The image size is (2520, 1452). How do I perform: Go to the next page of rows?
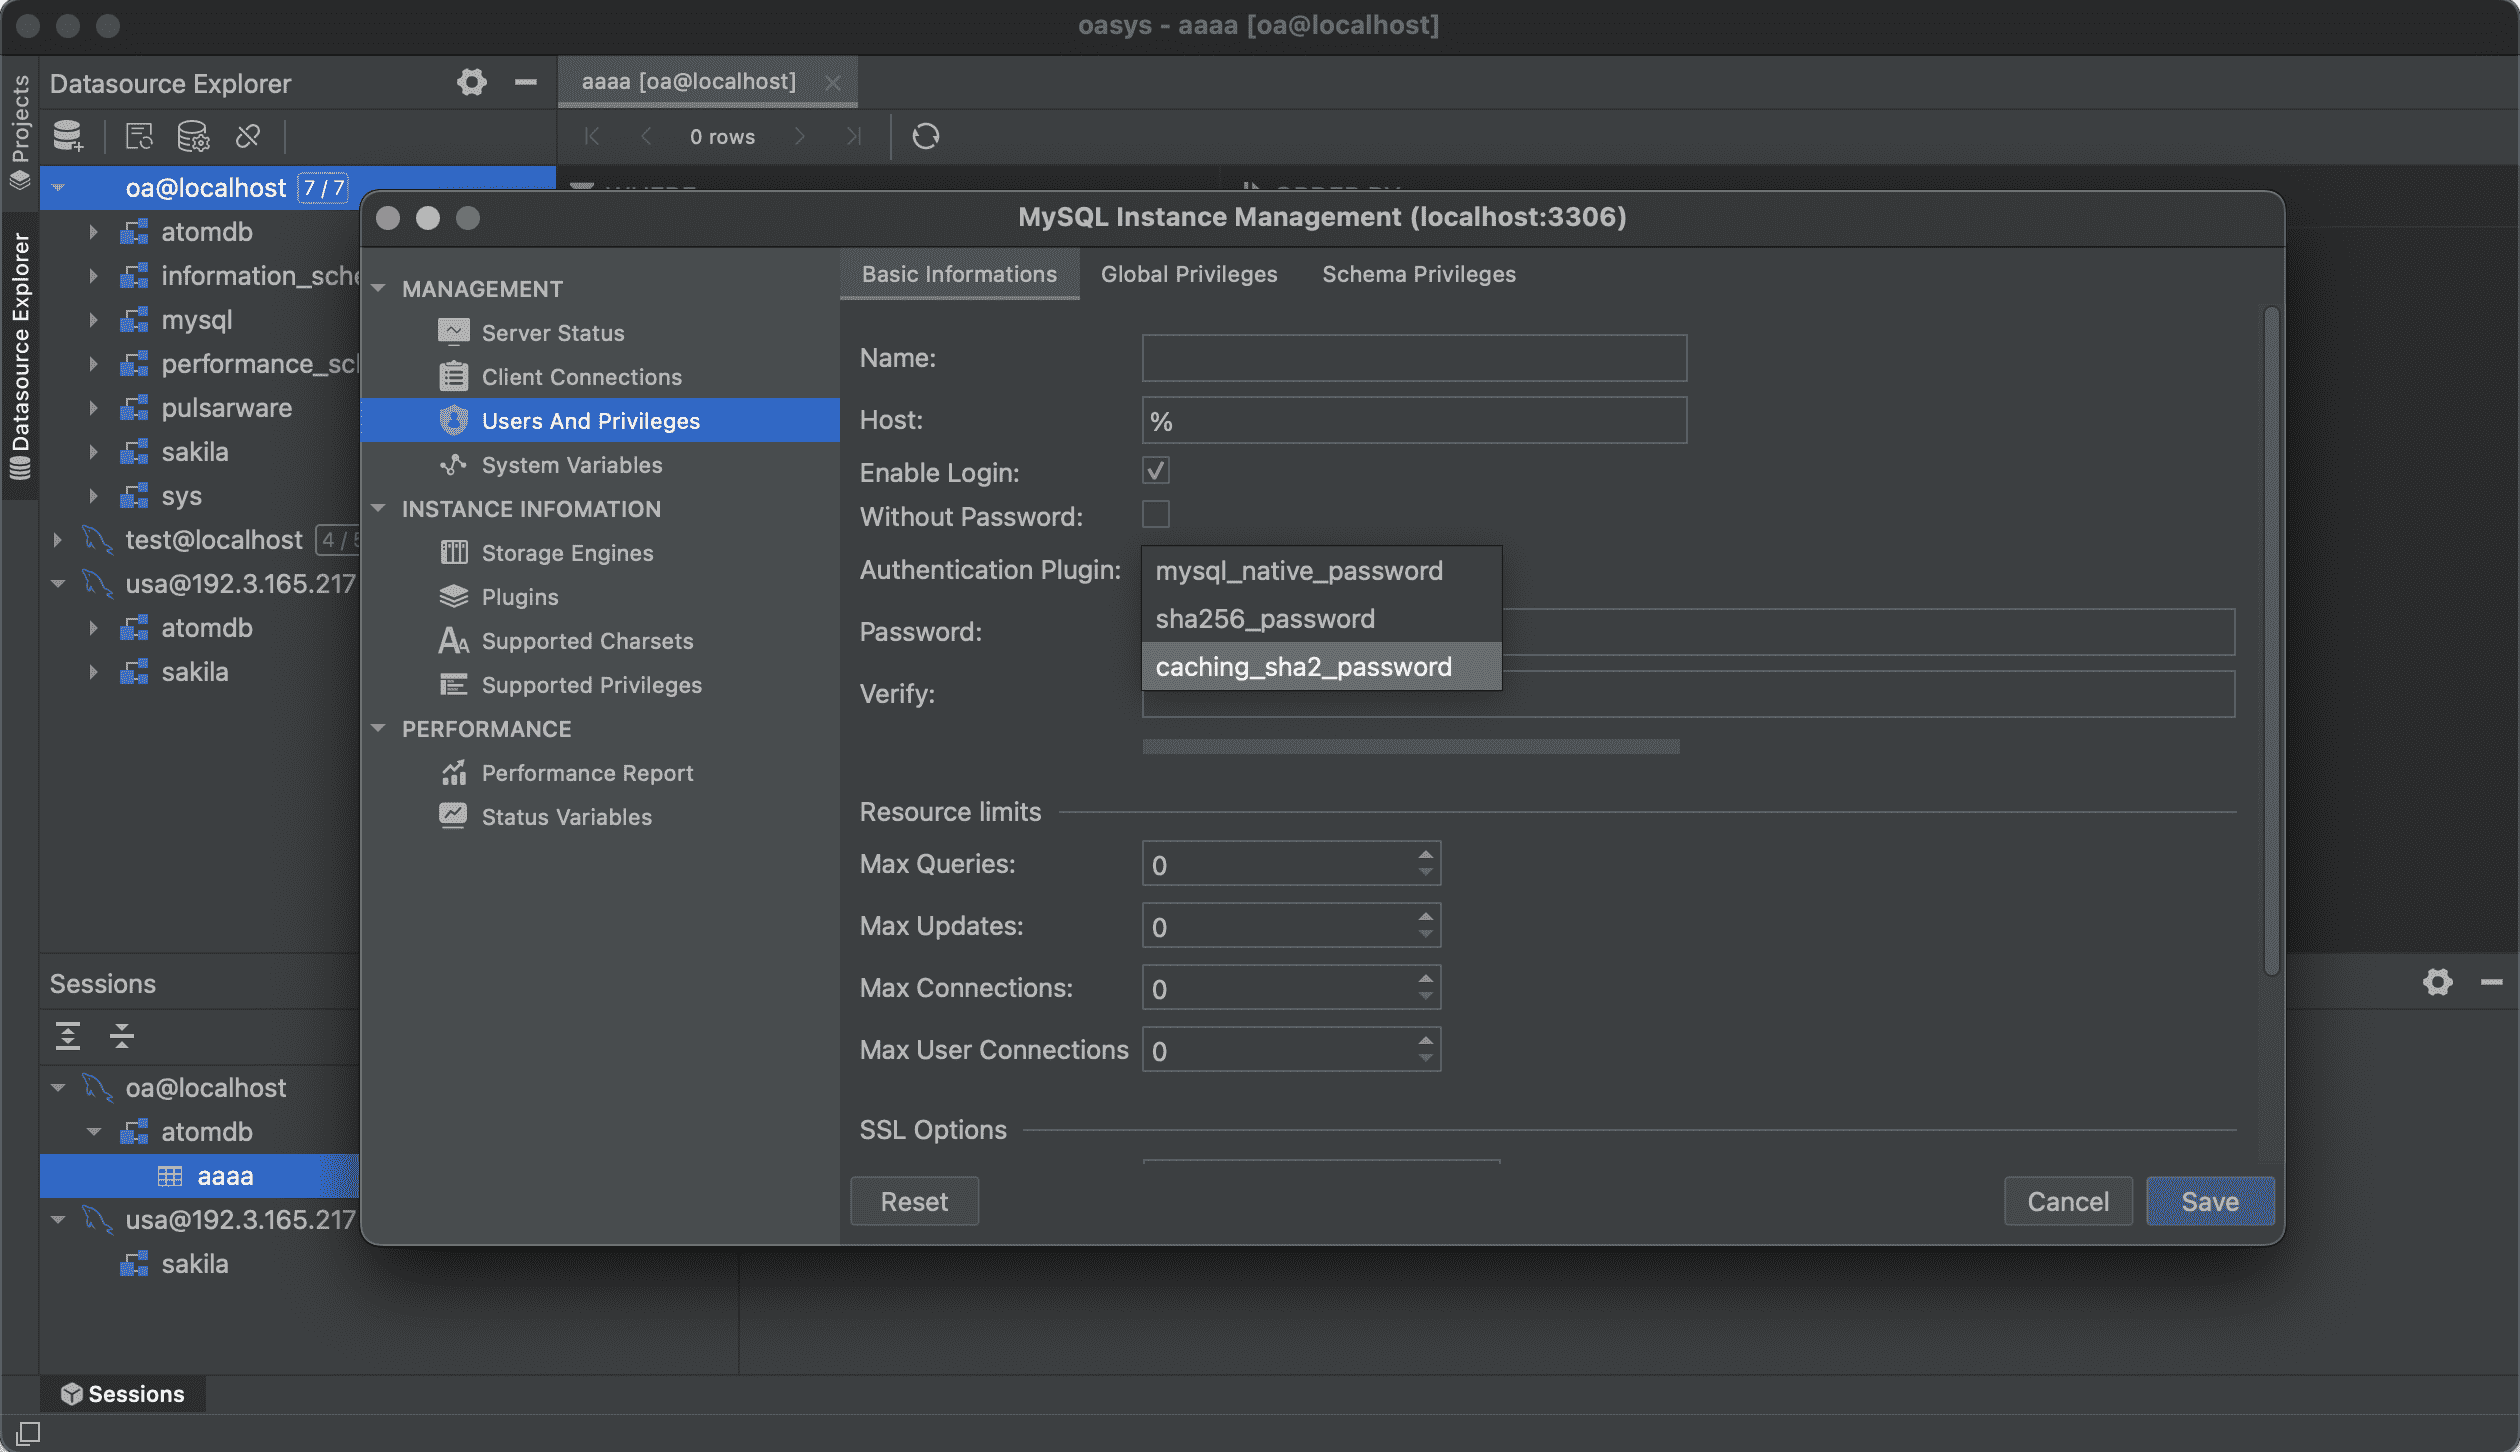pos(799,136)
